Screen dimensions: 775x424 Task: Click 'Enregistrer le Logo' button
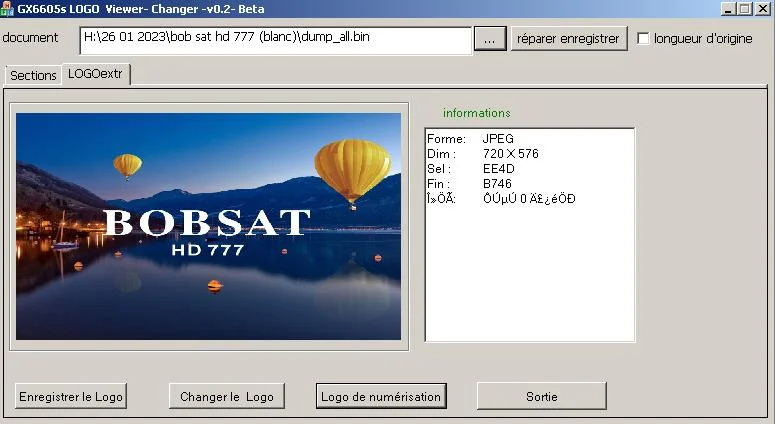[71, 396]
